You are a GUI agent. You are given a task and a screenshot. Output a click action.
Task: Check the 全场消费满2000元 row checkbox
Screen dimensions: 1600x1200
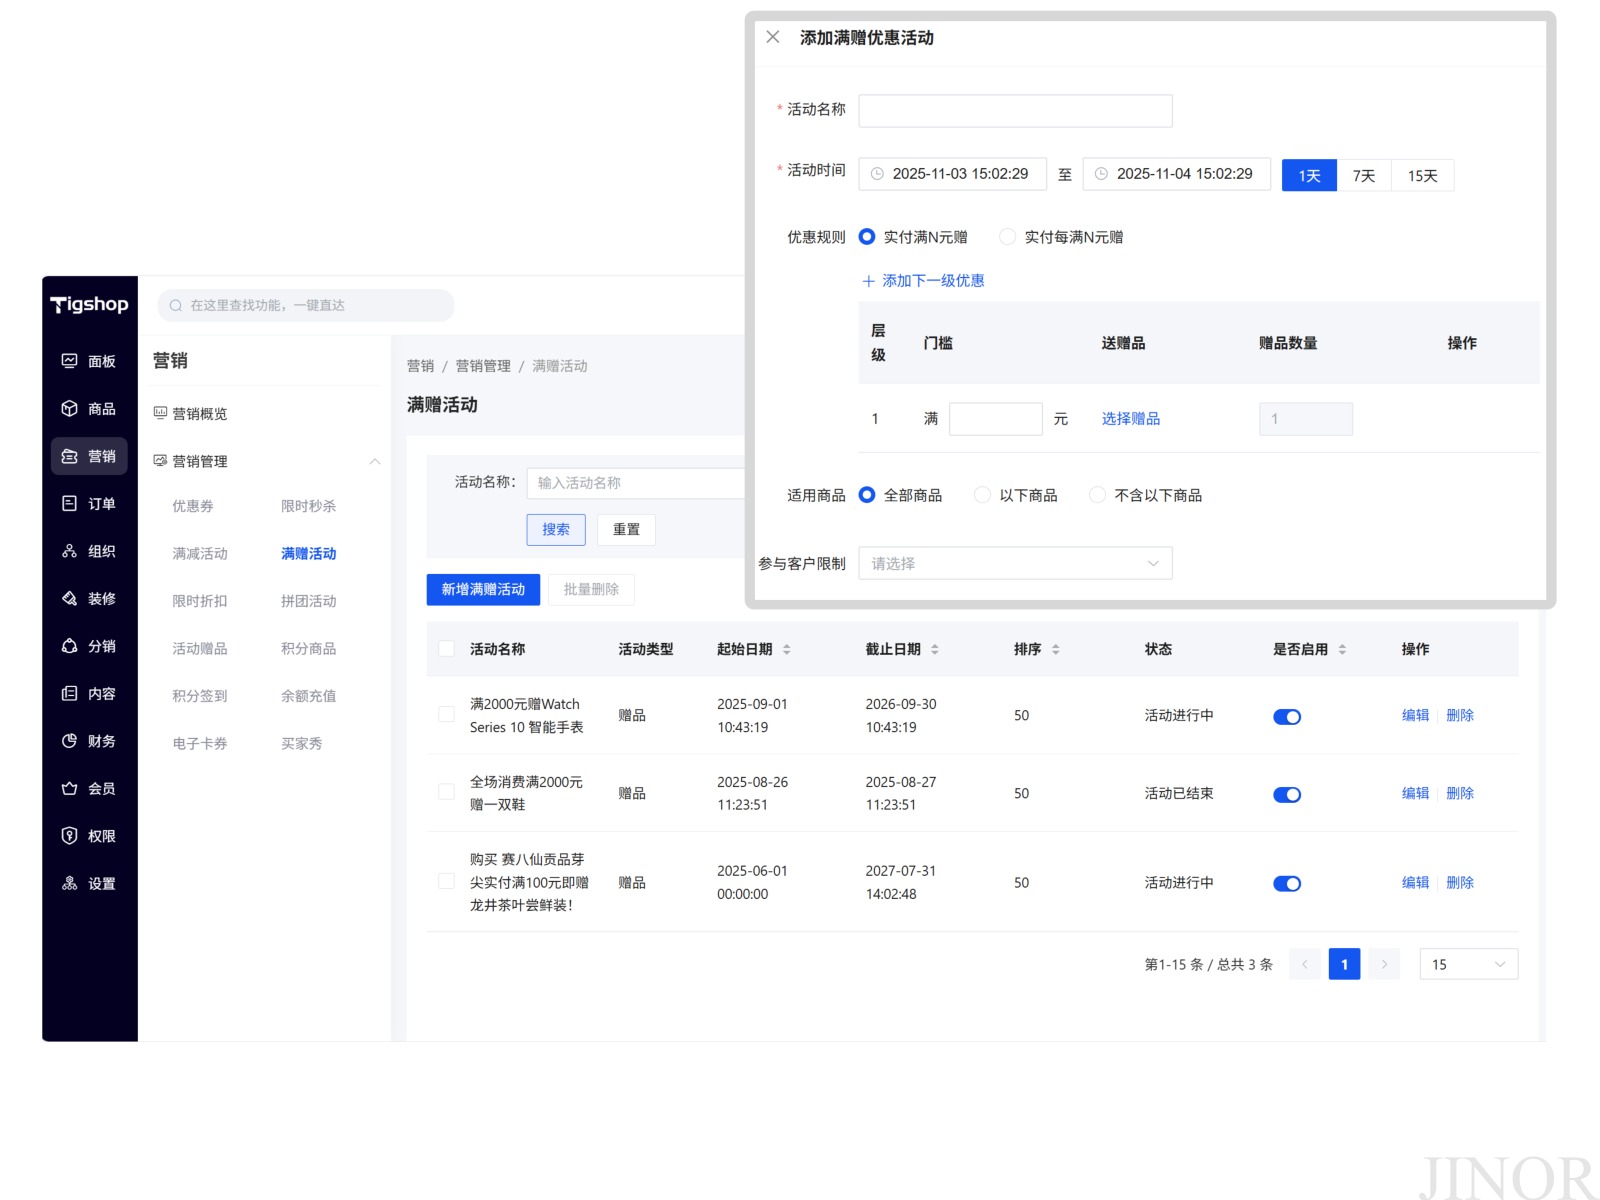point(447,792)
